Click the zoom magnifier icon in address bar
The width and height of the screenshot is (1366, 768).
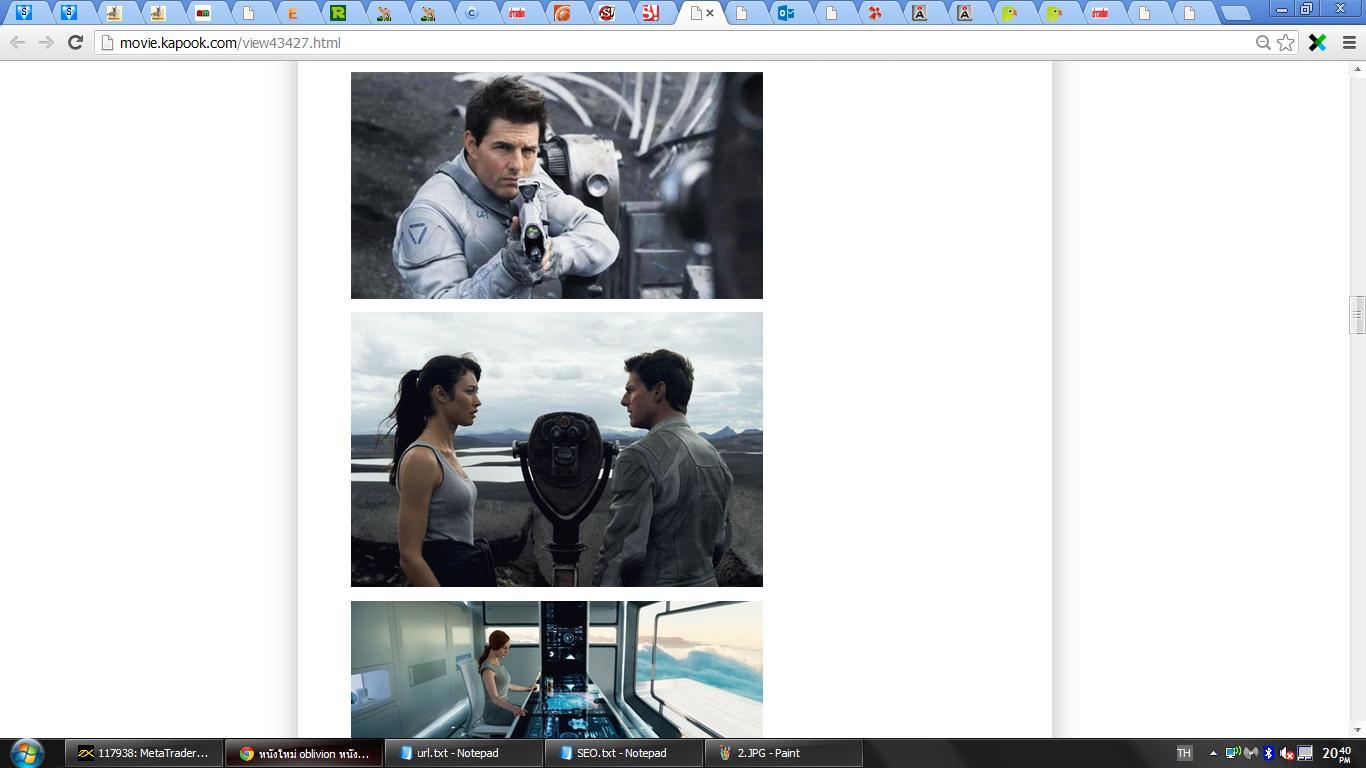click(1263, 43)
